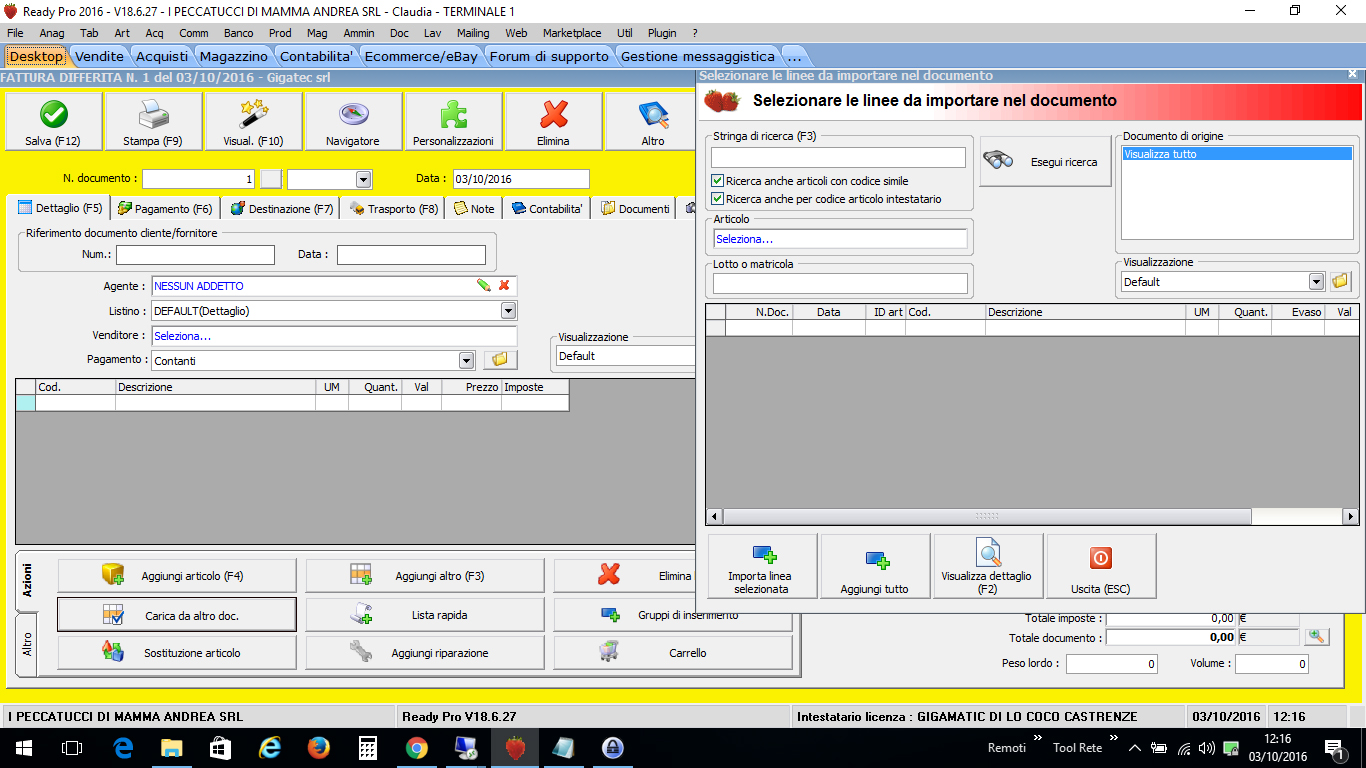Switch to Vendite top tab
1366x768 pixels.
[x=100, y=56]
